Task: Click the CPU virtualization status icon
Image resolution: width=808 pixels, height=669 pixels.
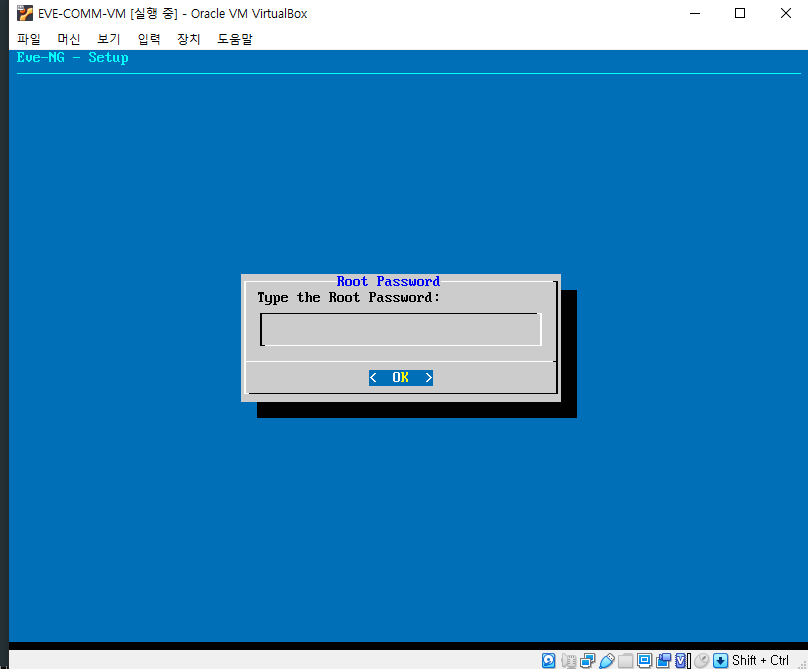Action: (x=681, y=660)
